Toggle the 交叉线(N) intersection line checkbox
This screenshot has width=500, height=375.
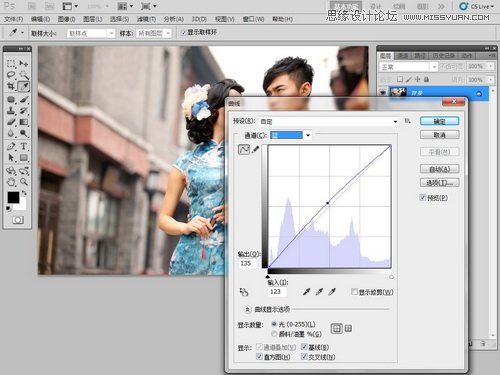coord(304,356)
